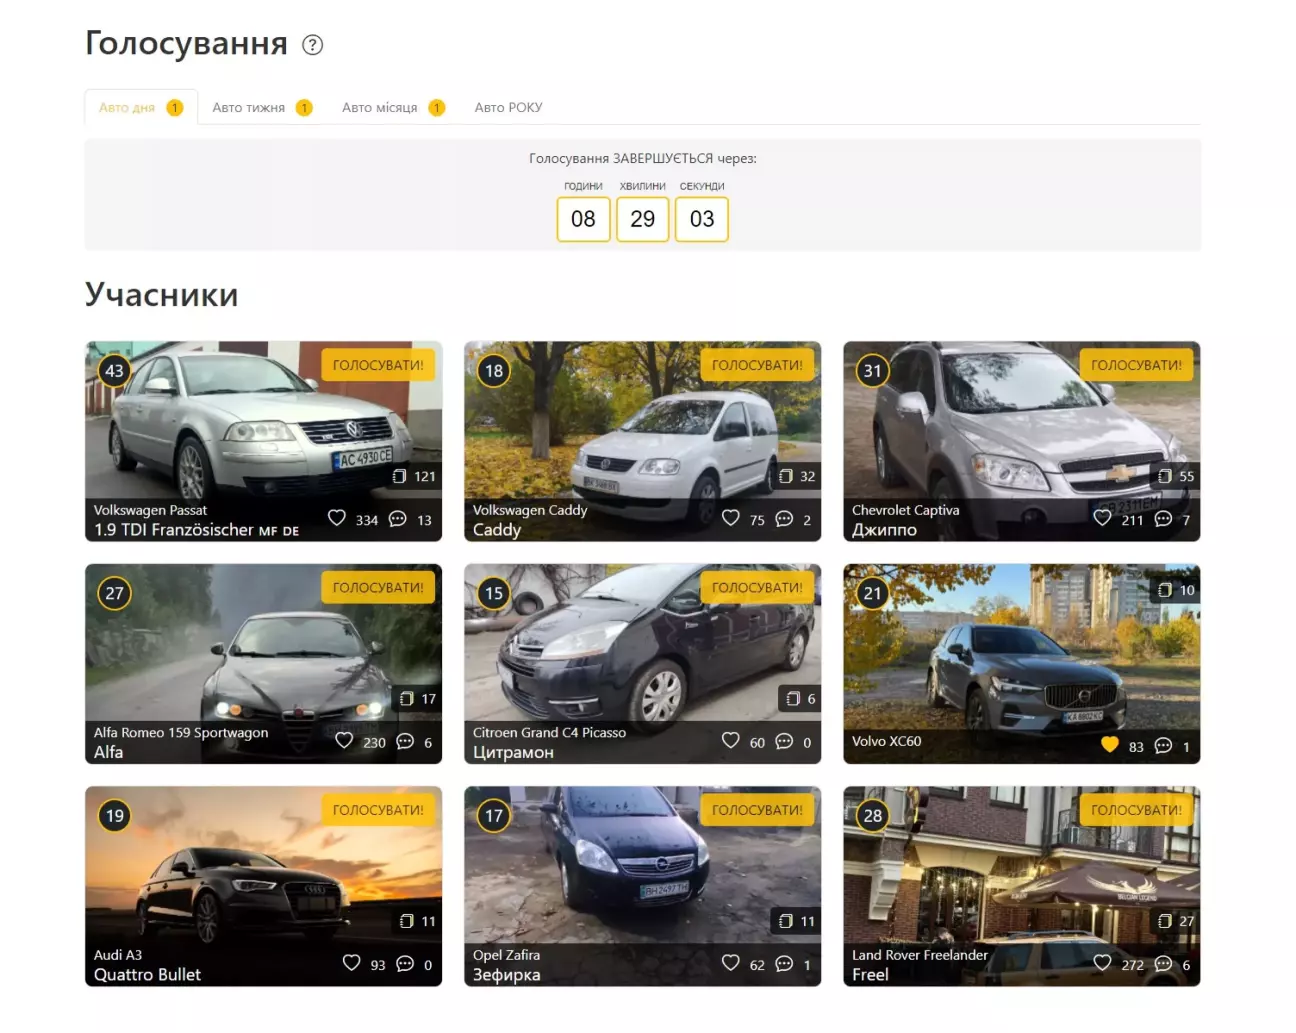Click the Citroen Цитрамон title link
Viewport: 1296px width, 1033px height.
pyautogui.click(x=513, y=752)
